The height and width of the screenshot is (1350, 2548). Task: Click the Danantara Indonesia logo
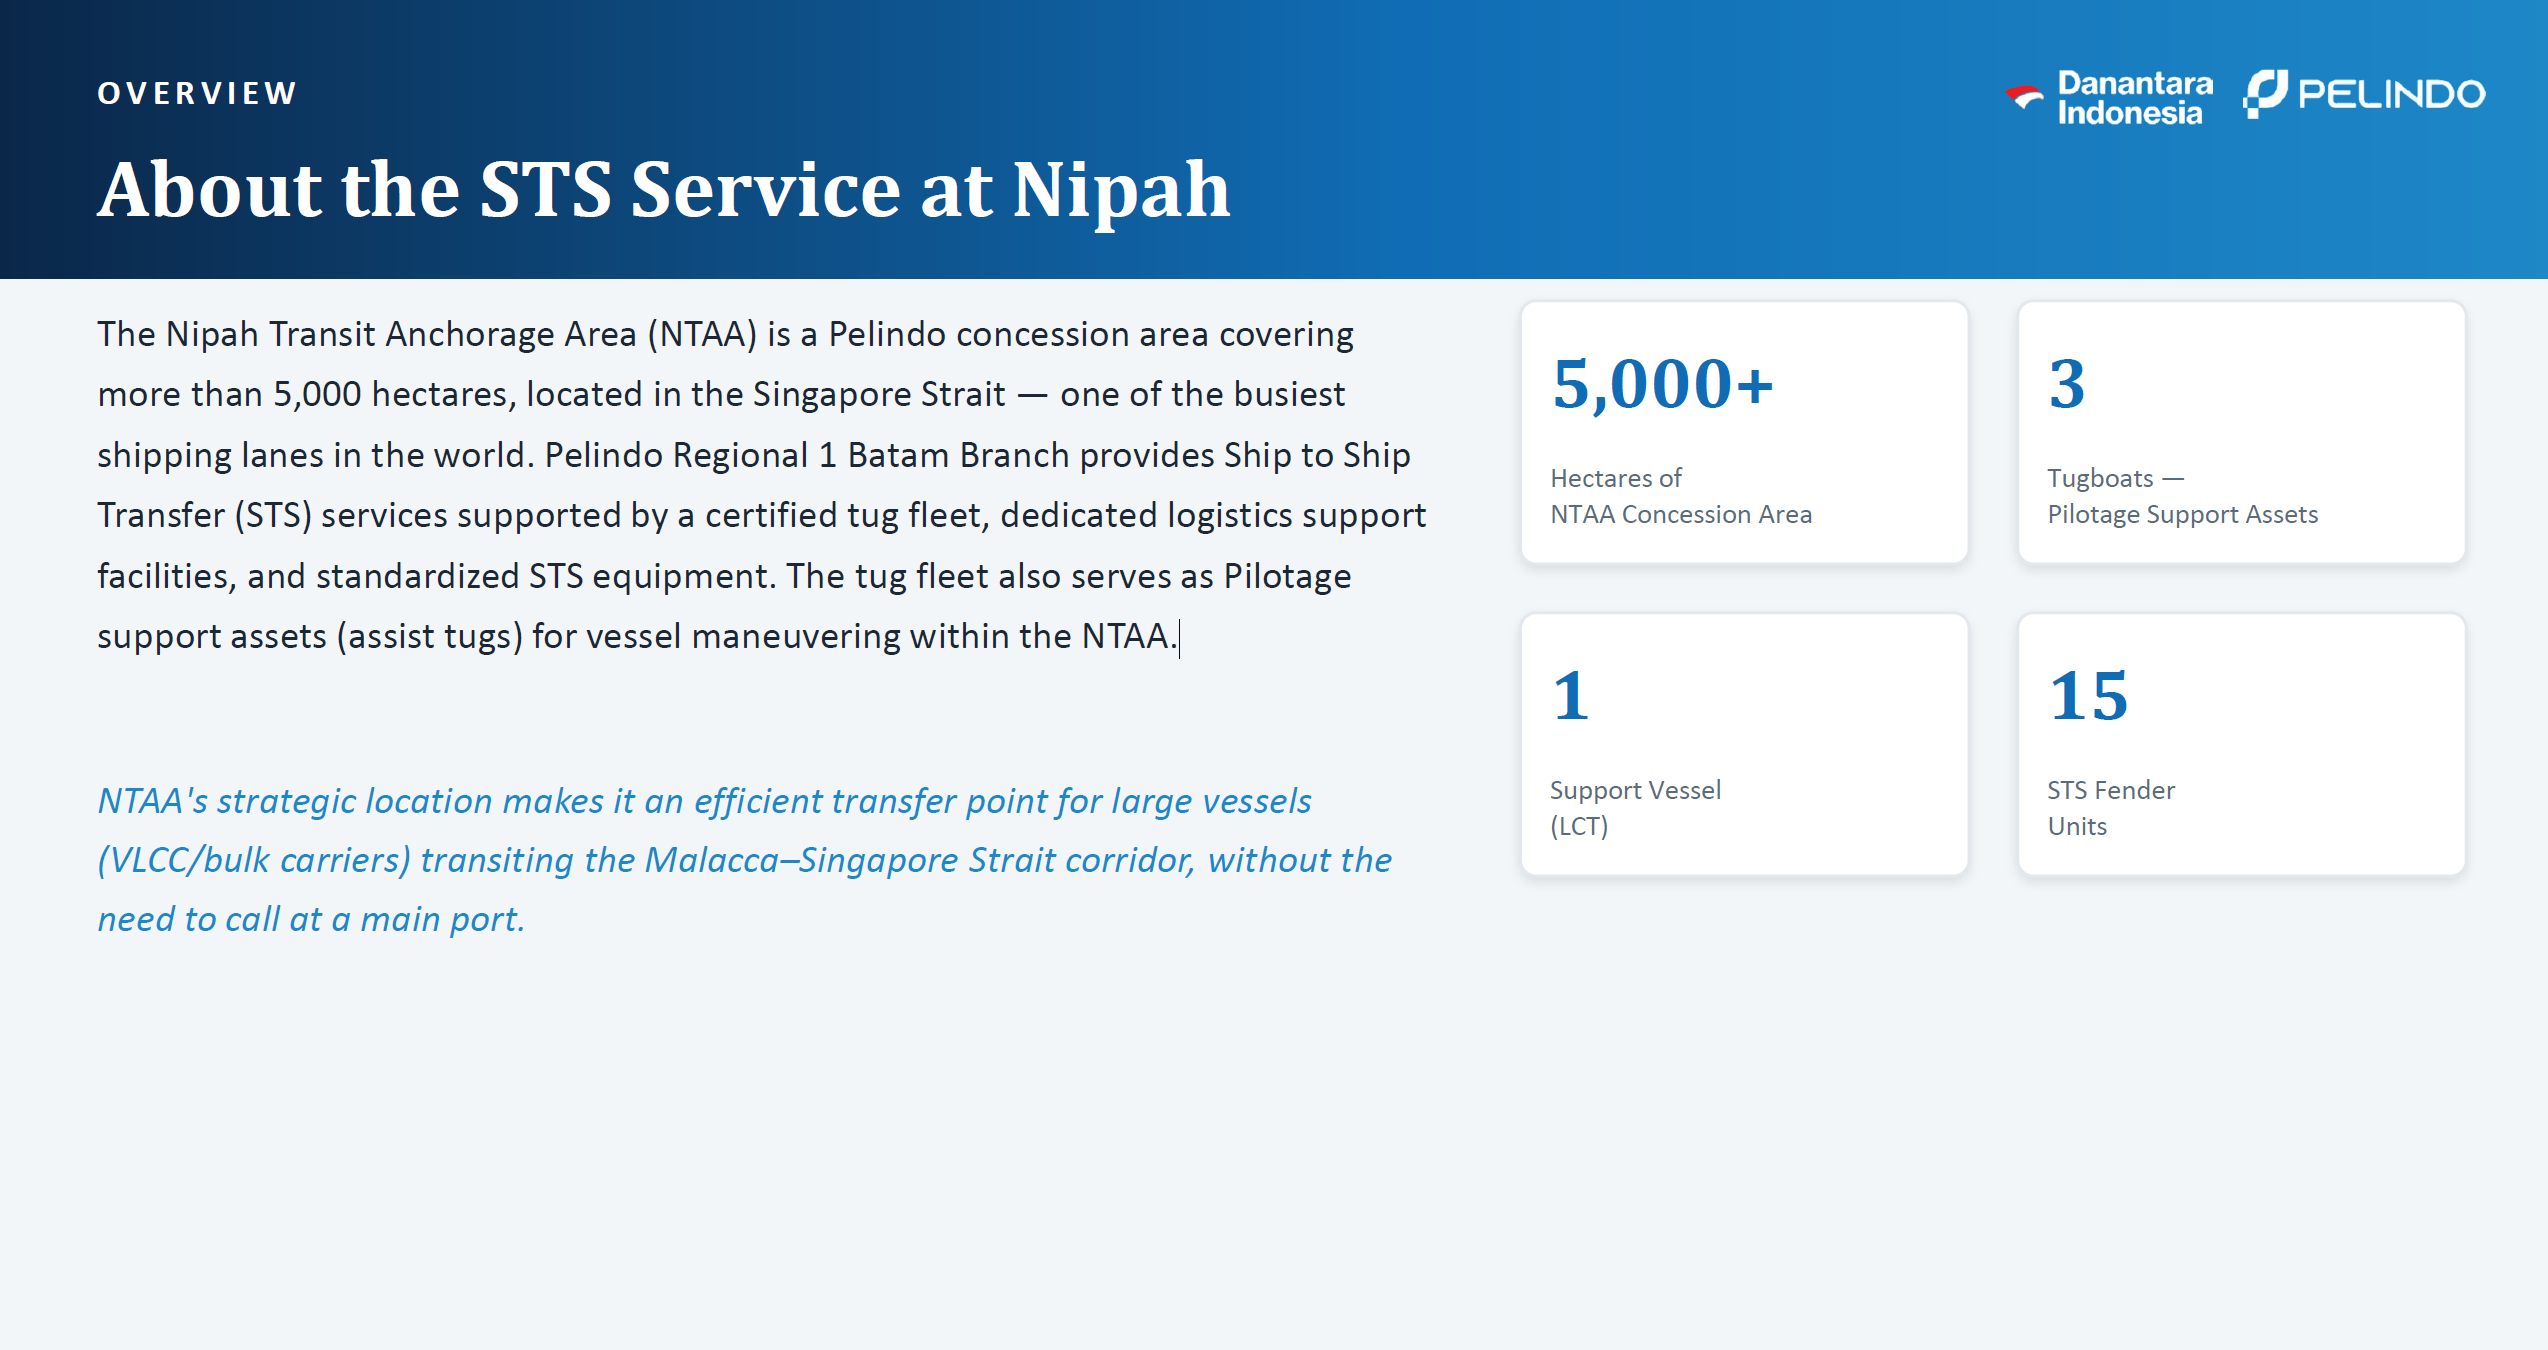point(2109,97)
